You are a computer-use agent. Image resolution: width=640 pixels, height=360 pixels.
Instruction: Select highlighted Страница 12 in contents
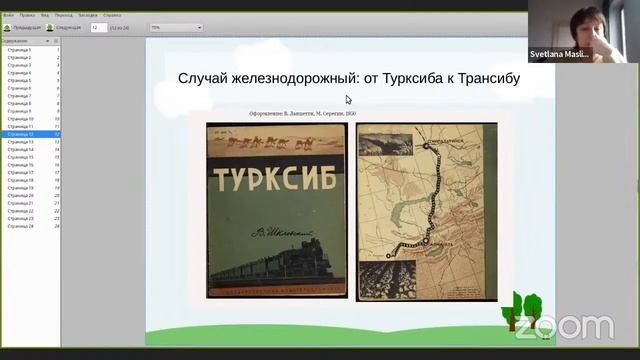click(x=31, y=134)
